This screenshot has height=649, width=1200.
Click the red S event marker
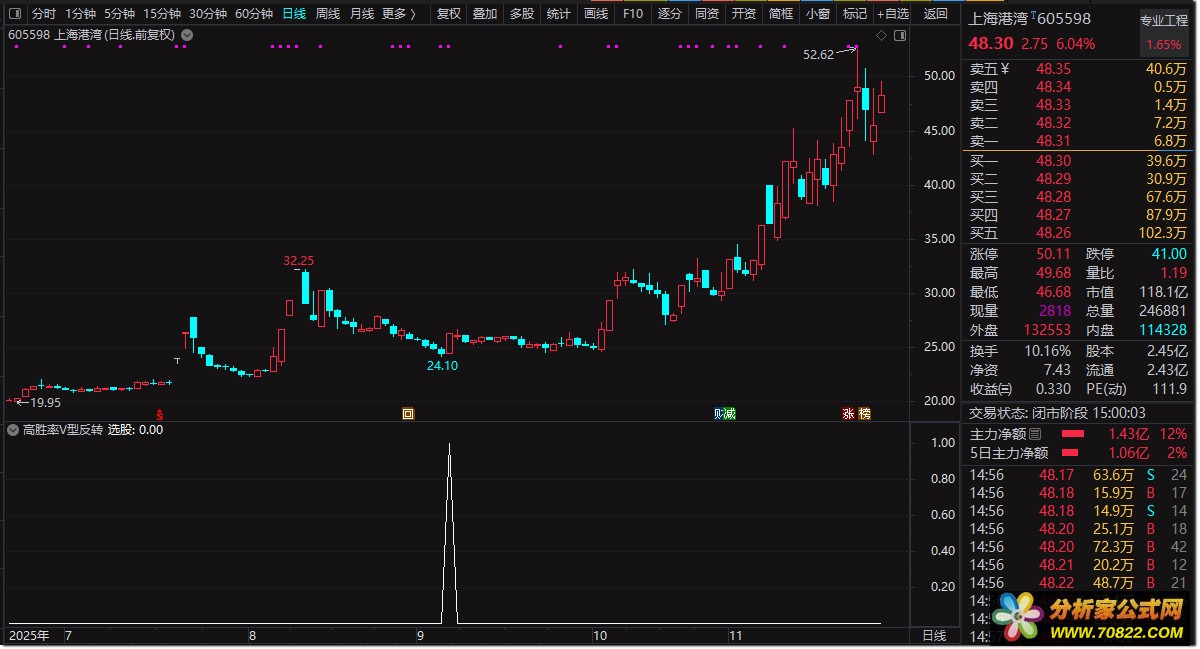click(x=158, y=414)
